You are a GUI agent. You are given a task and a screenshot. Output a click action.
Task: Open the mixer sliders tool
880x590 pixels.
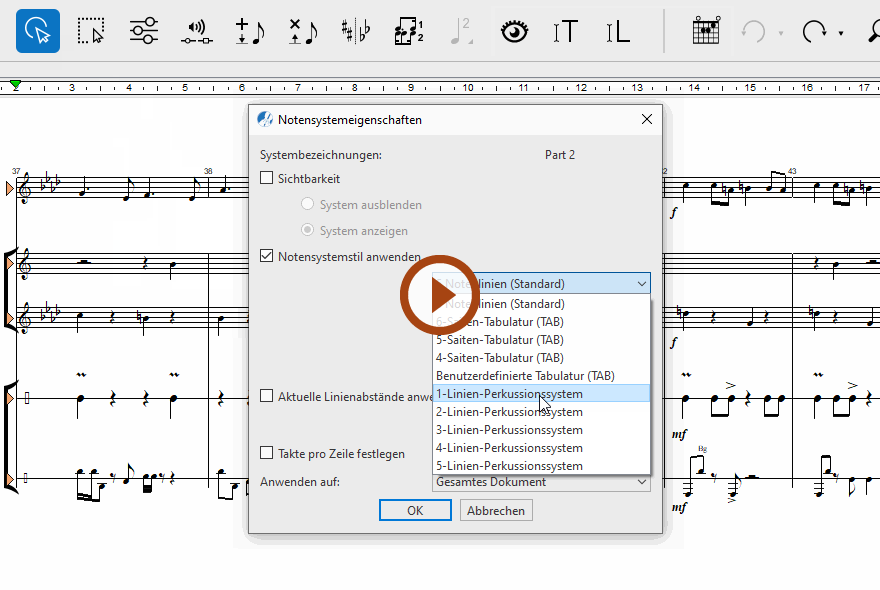[144, 31]
